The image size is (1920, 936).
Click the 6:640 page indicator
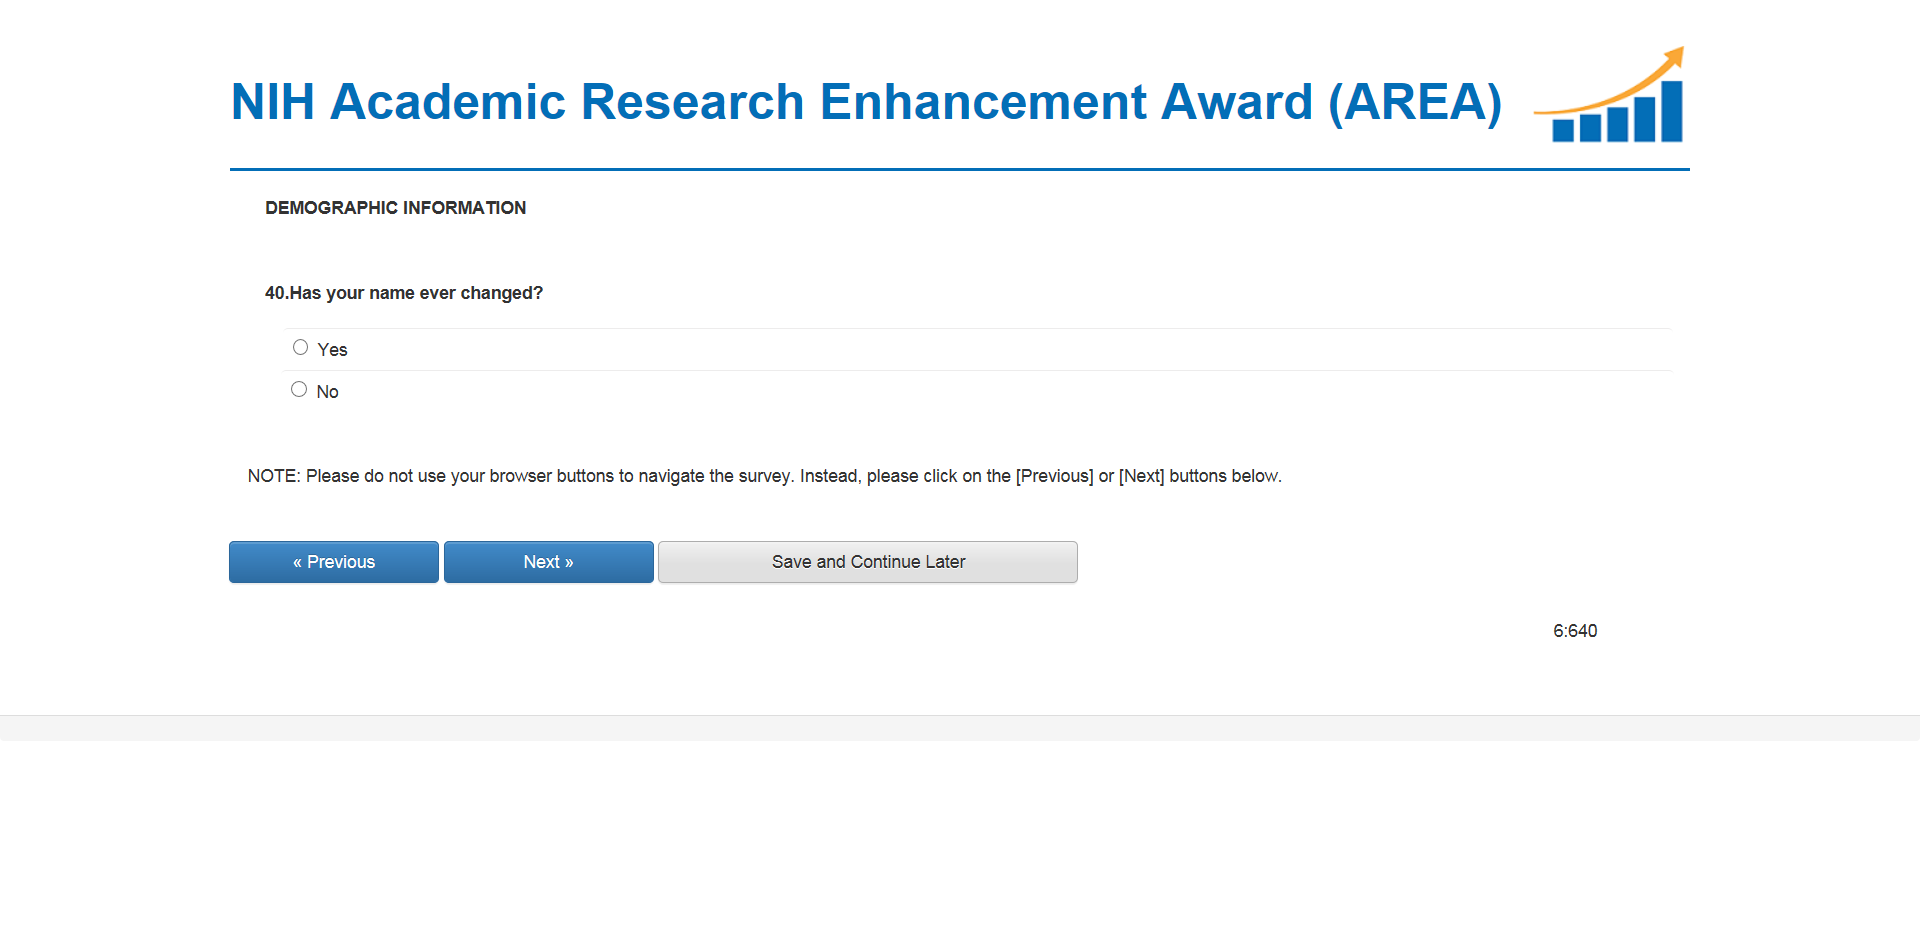tap(1575, 631)
